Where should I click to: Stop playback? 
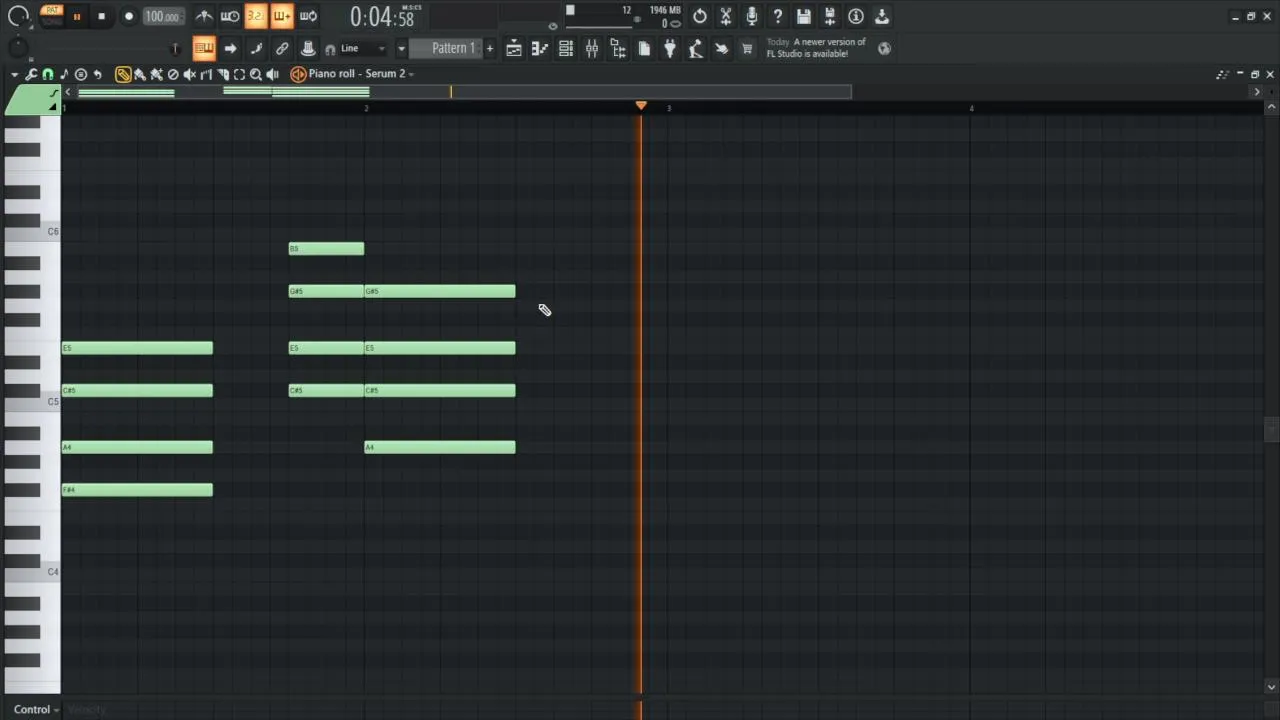(101, 16)
